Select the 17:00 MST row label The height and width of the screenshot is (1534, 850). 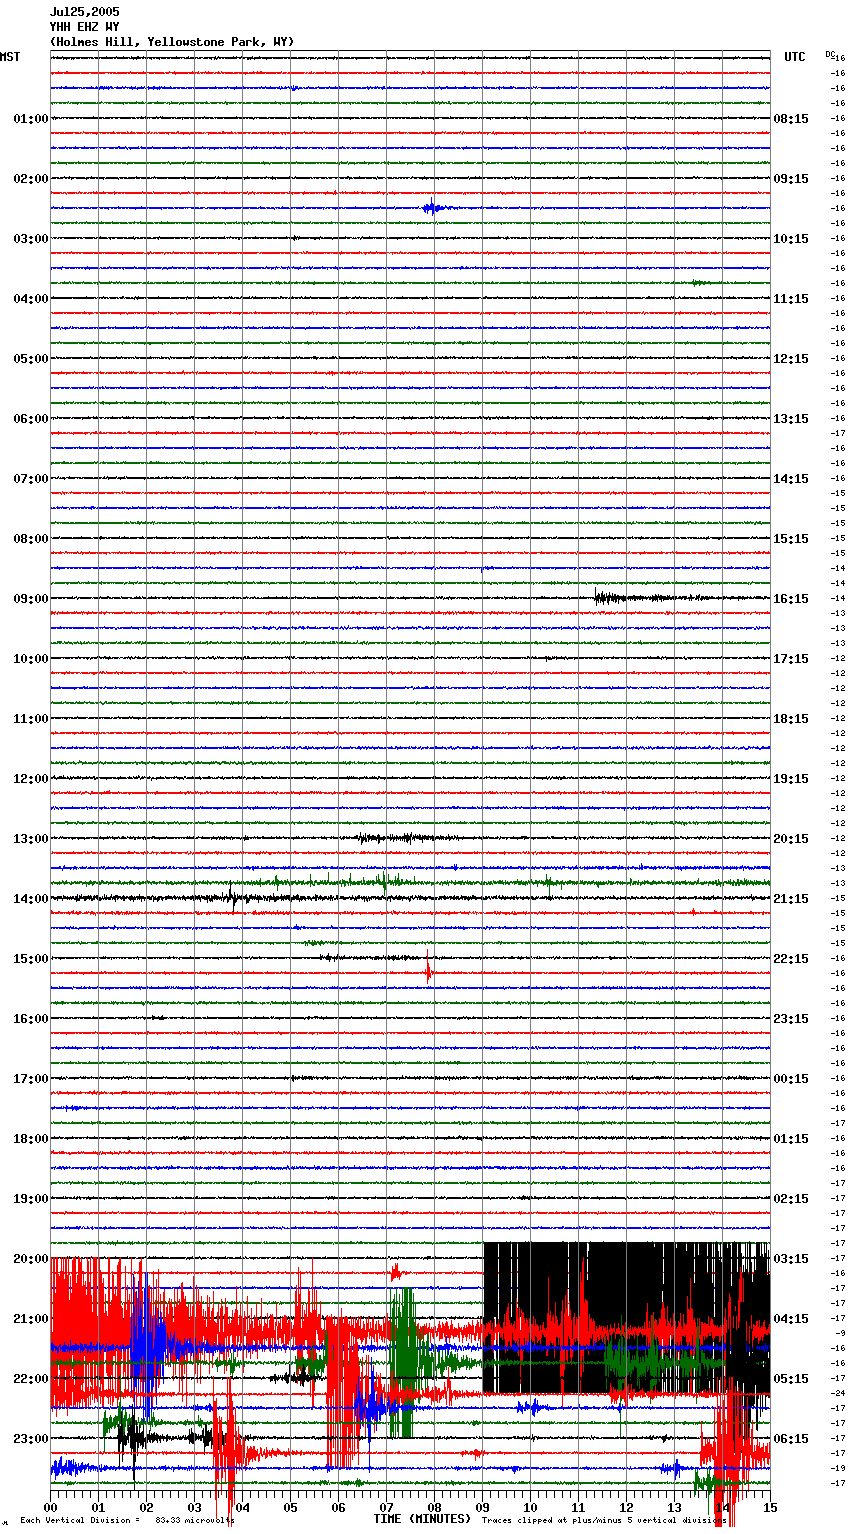(30, 1079)
